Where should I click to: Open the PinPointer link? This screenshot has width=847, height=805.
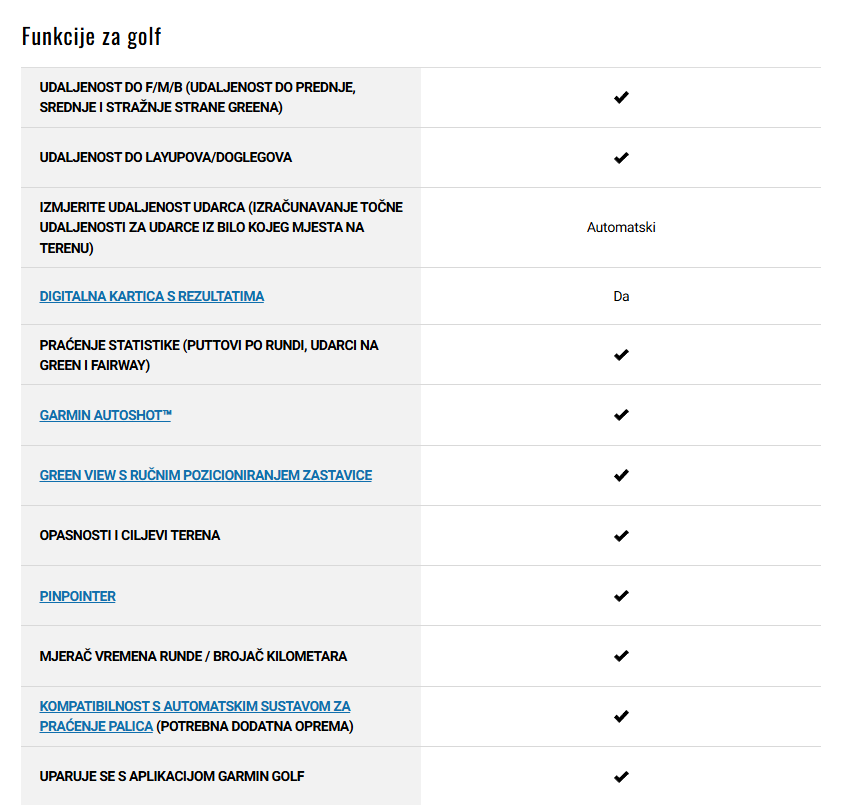pyautogui.click(x=77, y=596)
